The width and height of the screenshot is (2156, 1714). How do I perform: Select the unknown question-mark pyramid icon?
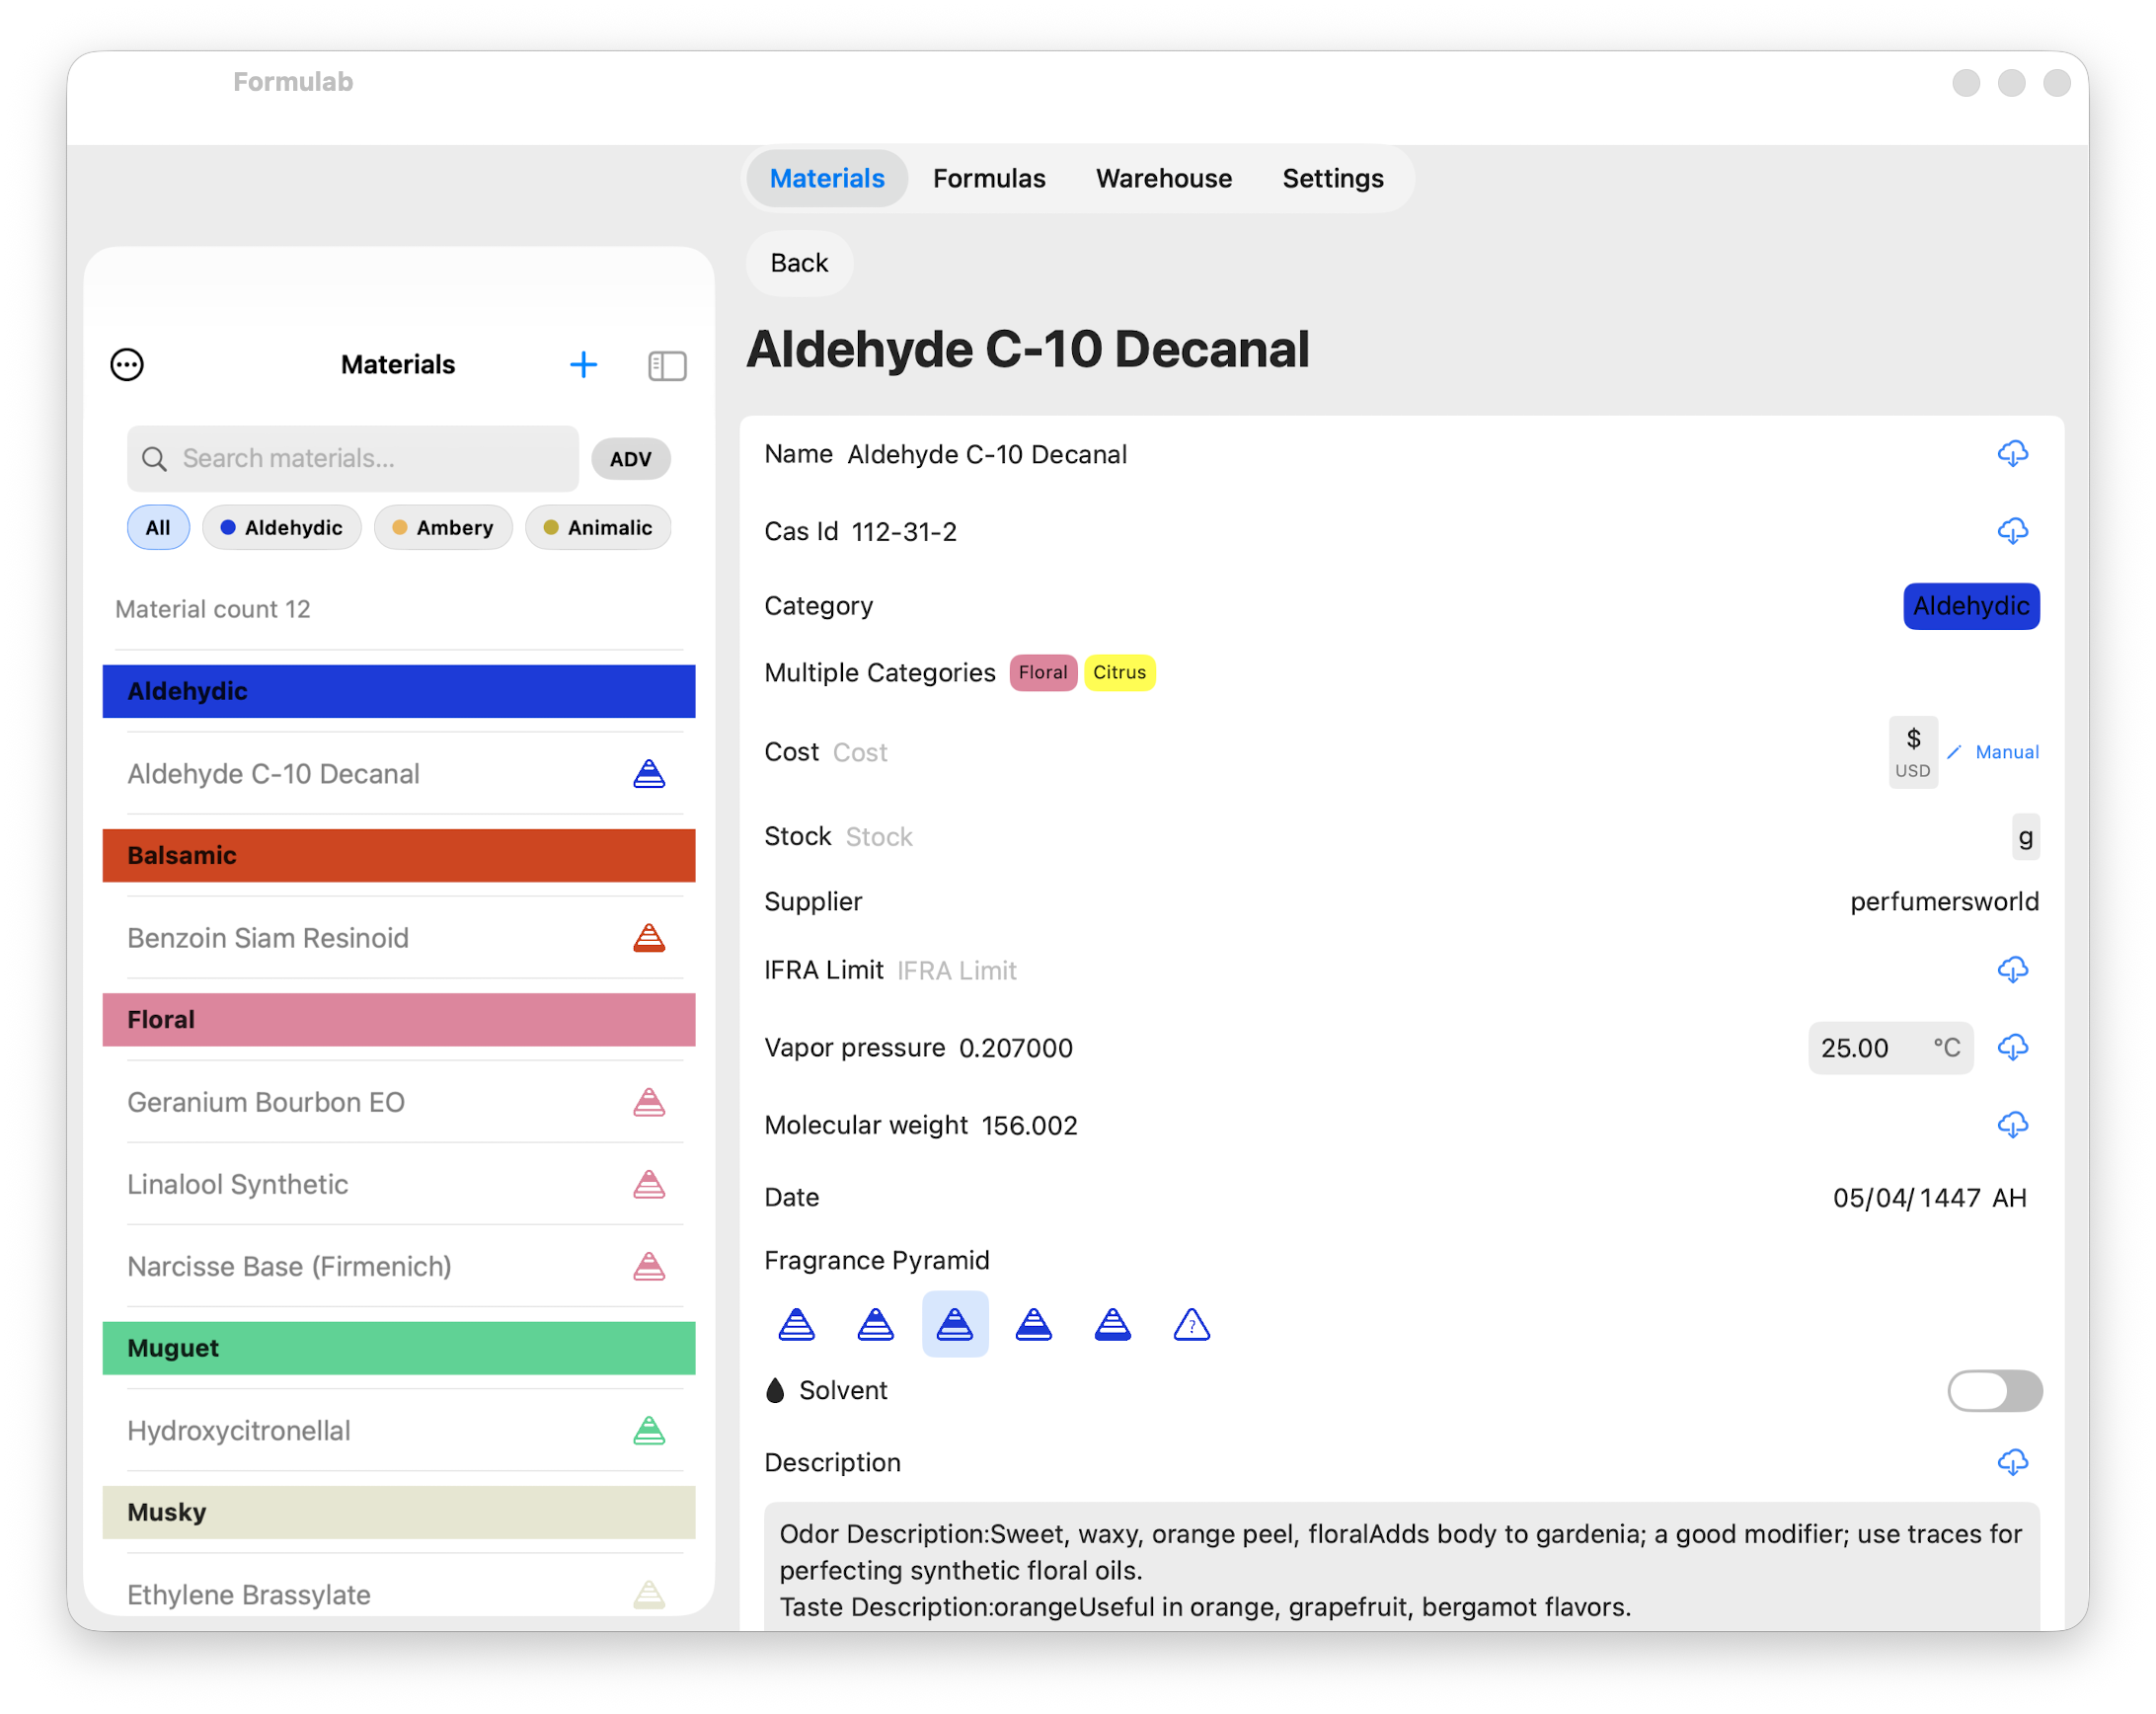tap(1192, 1324)
